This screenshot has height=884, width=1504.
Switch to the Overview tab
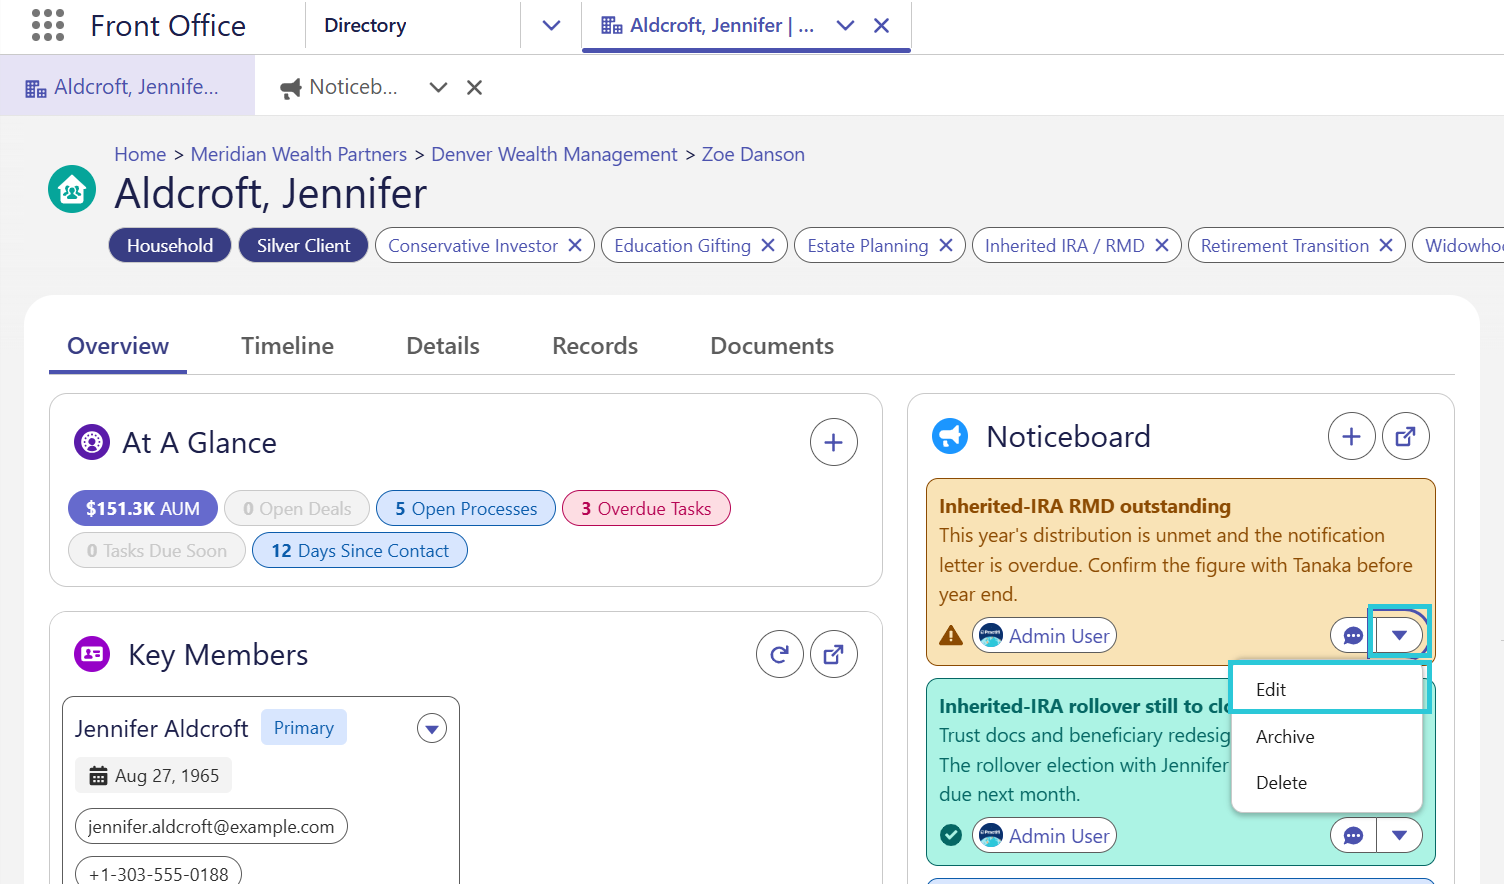pos(118,346)
